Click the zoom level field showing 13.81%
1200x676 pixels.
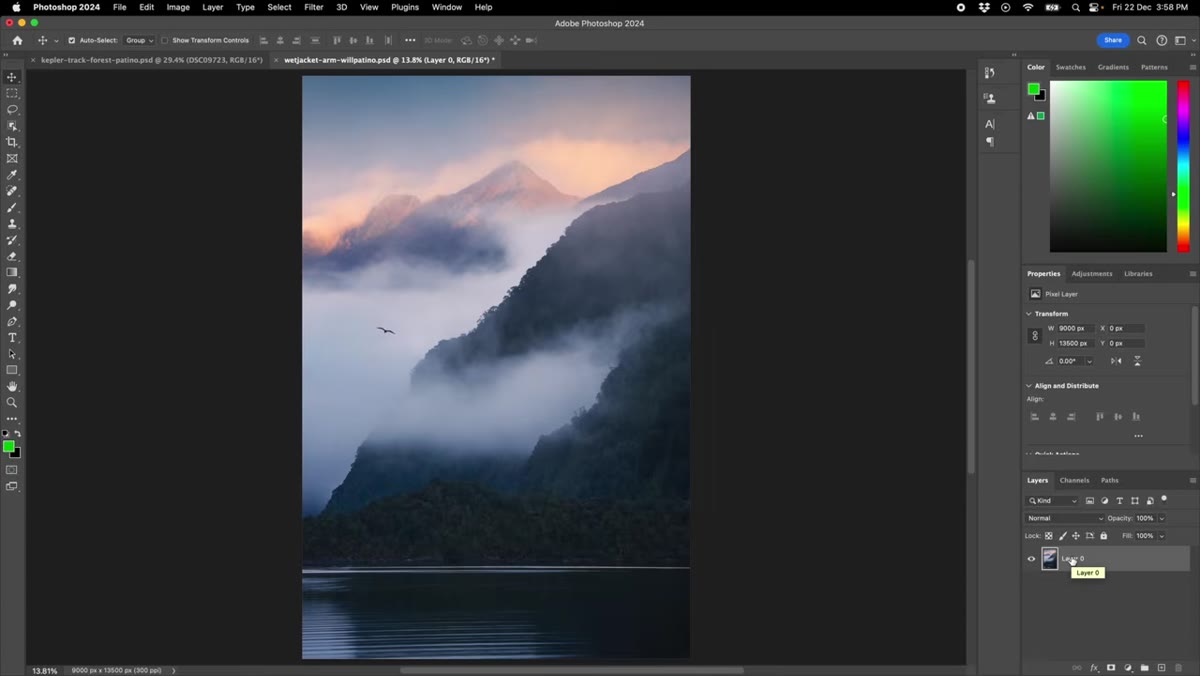pyautogui.click(x=45, y=670)
